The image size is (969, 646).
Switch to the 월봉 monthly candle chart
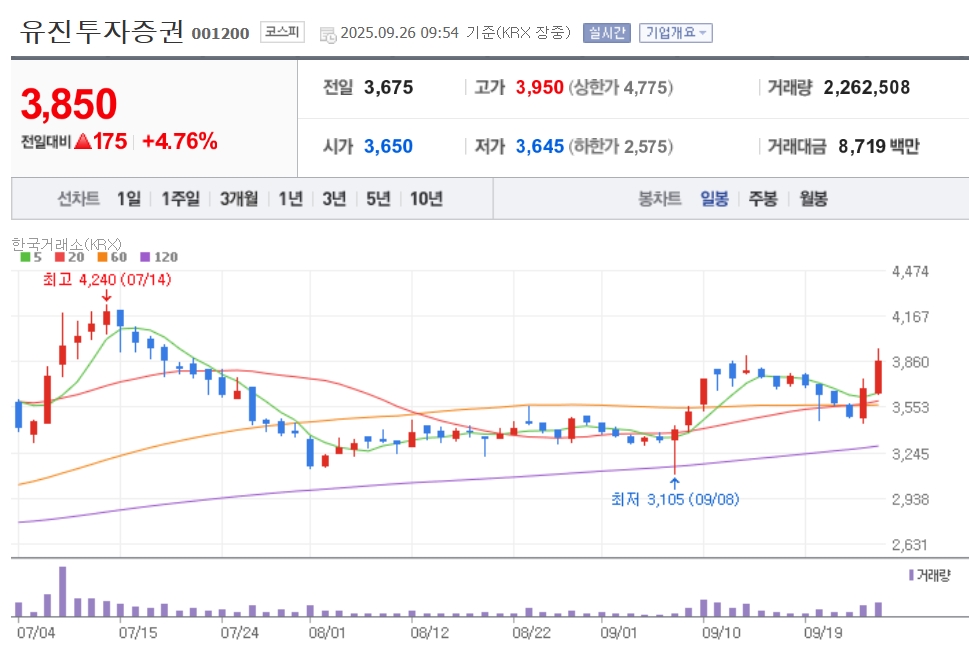click(x=813, y=198)
